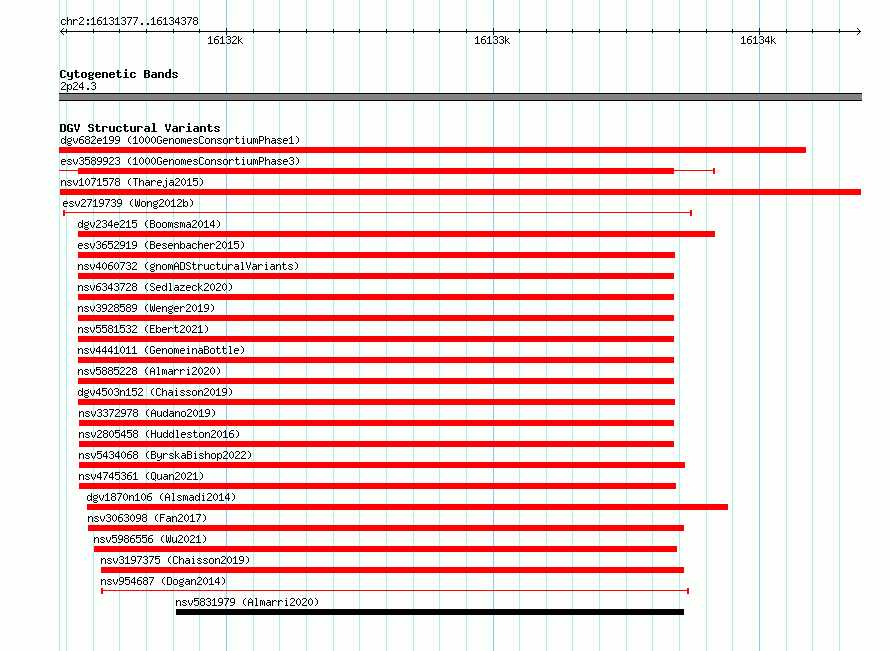
Task: Open dgv4503n152 (Chaisson2019) label
Action: click(x=155, y=392)
